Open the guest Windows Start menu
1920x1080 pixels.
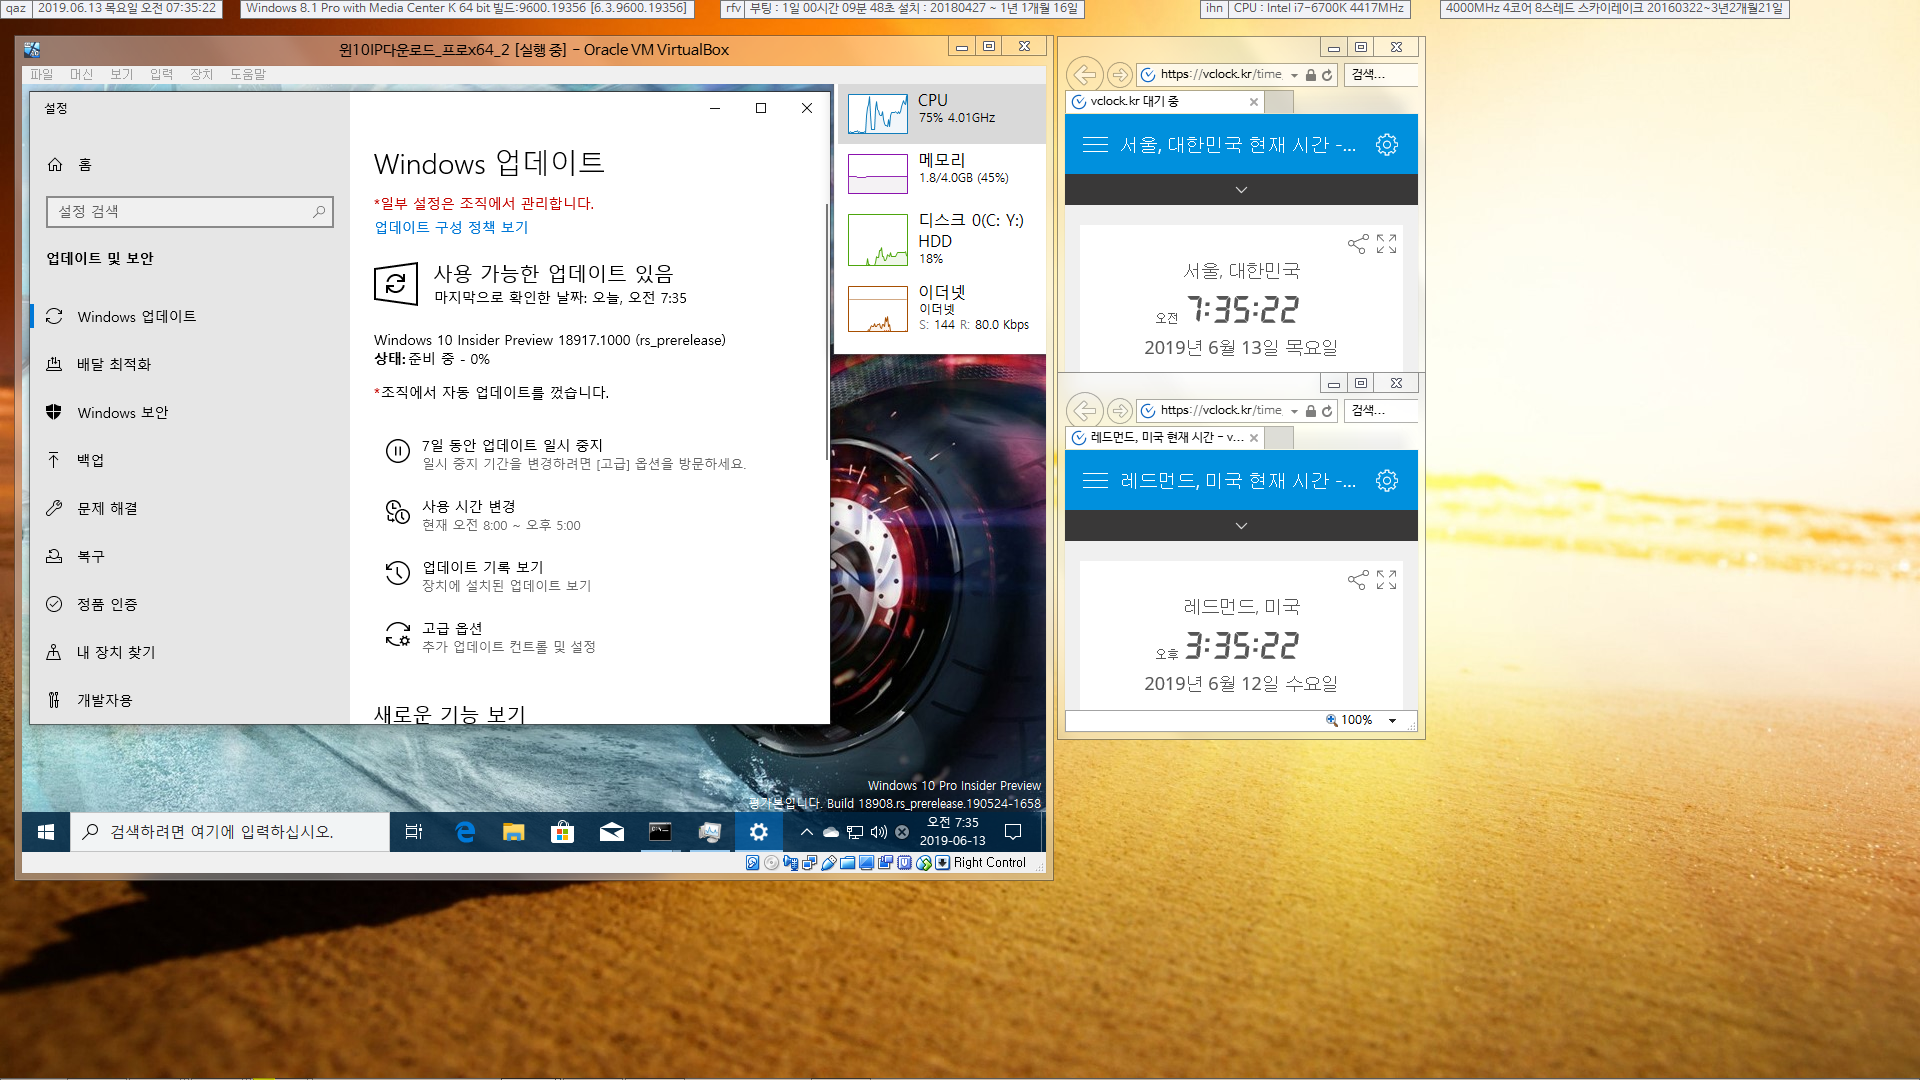click(46, 831)
